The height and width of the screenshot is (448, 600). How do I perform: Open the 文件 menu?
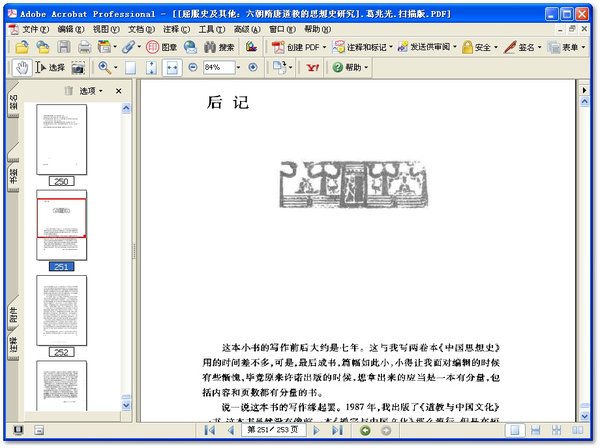coord(35,29)
